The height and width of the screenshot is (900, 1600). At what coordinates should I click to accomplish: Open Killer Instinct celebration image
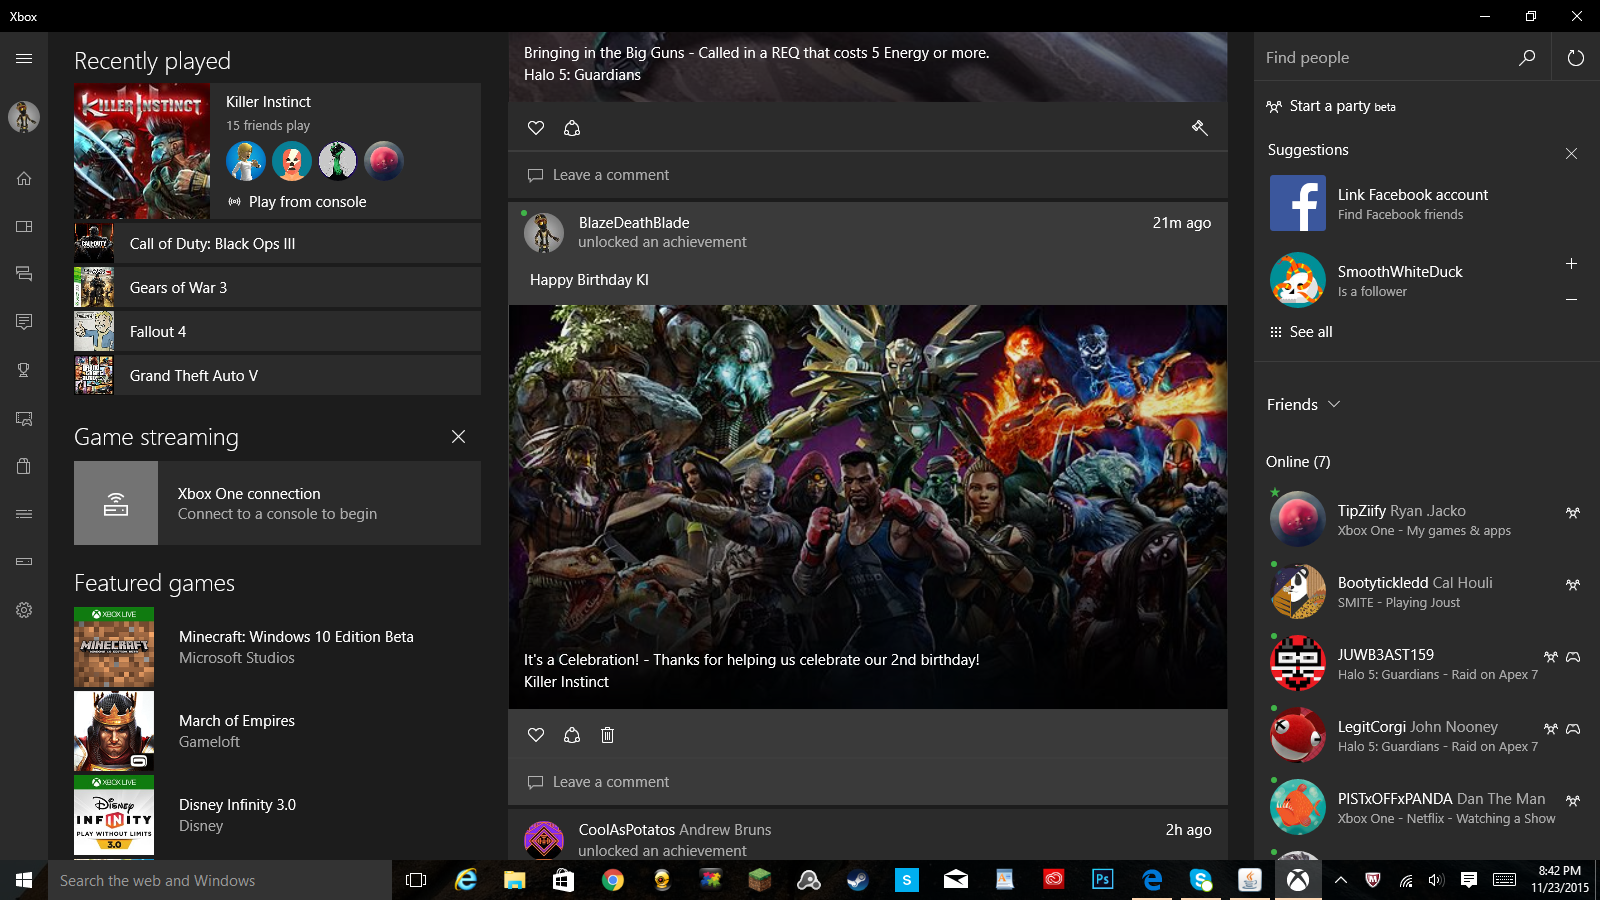click(x=868, y=507)
